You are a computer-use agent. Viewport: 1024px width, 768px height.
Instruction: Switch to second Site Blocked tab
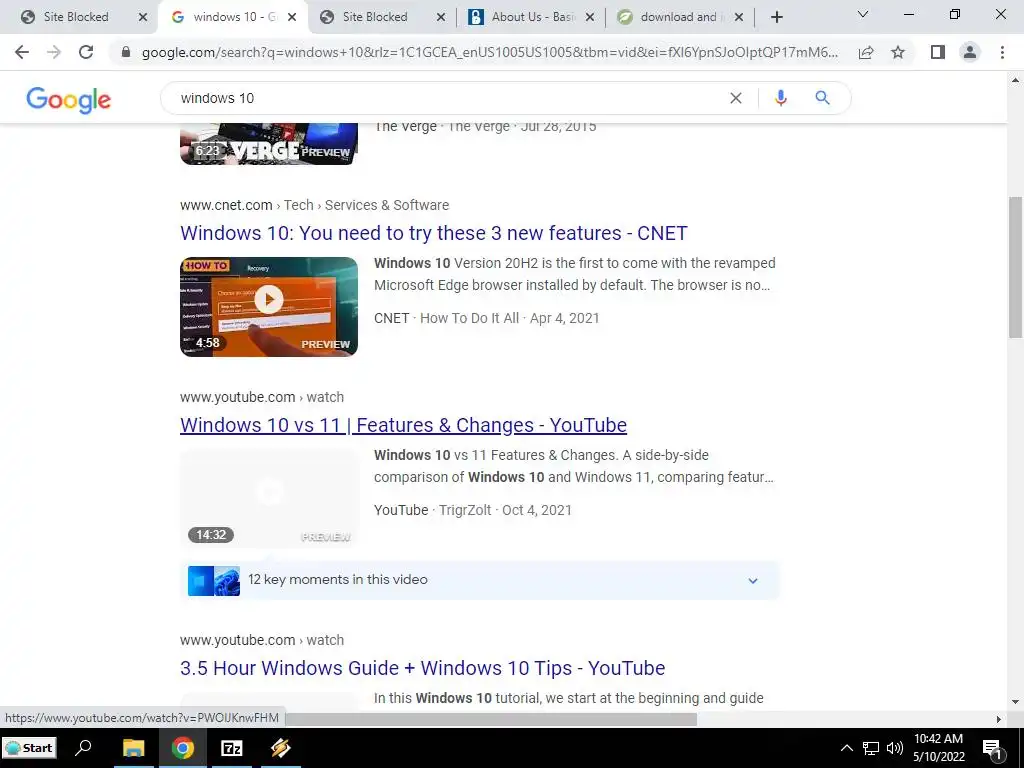pyautogui.click(x=375, y=17)
